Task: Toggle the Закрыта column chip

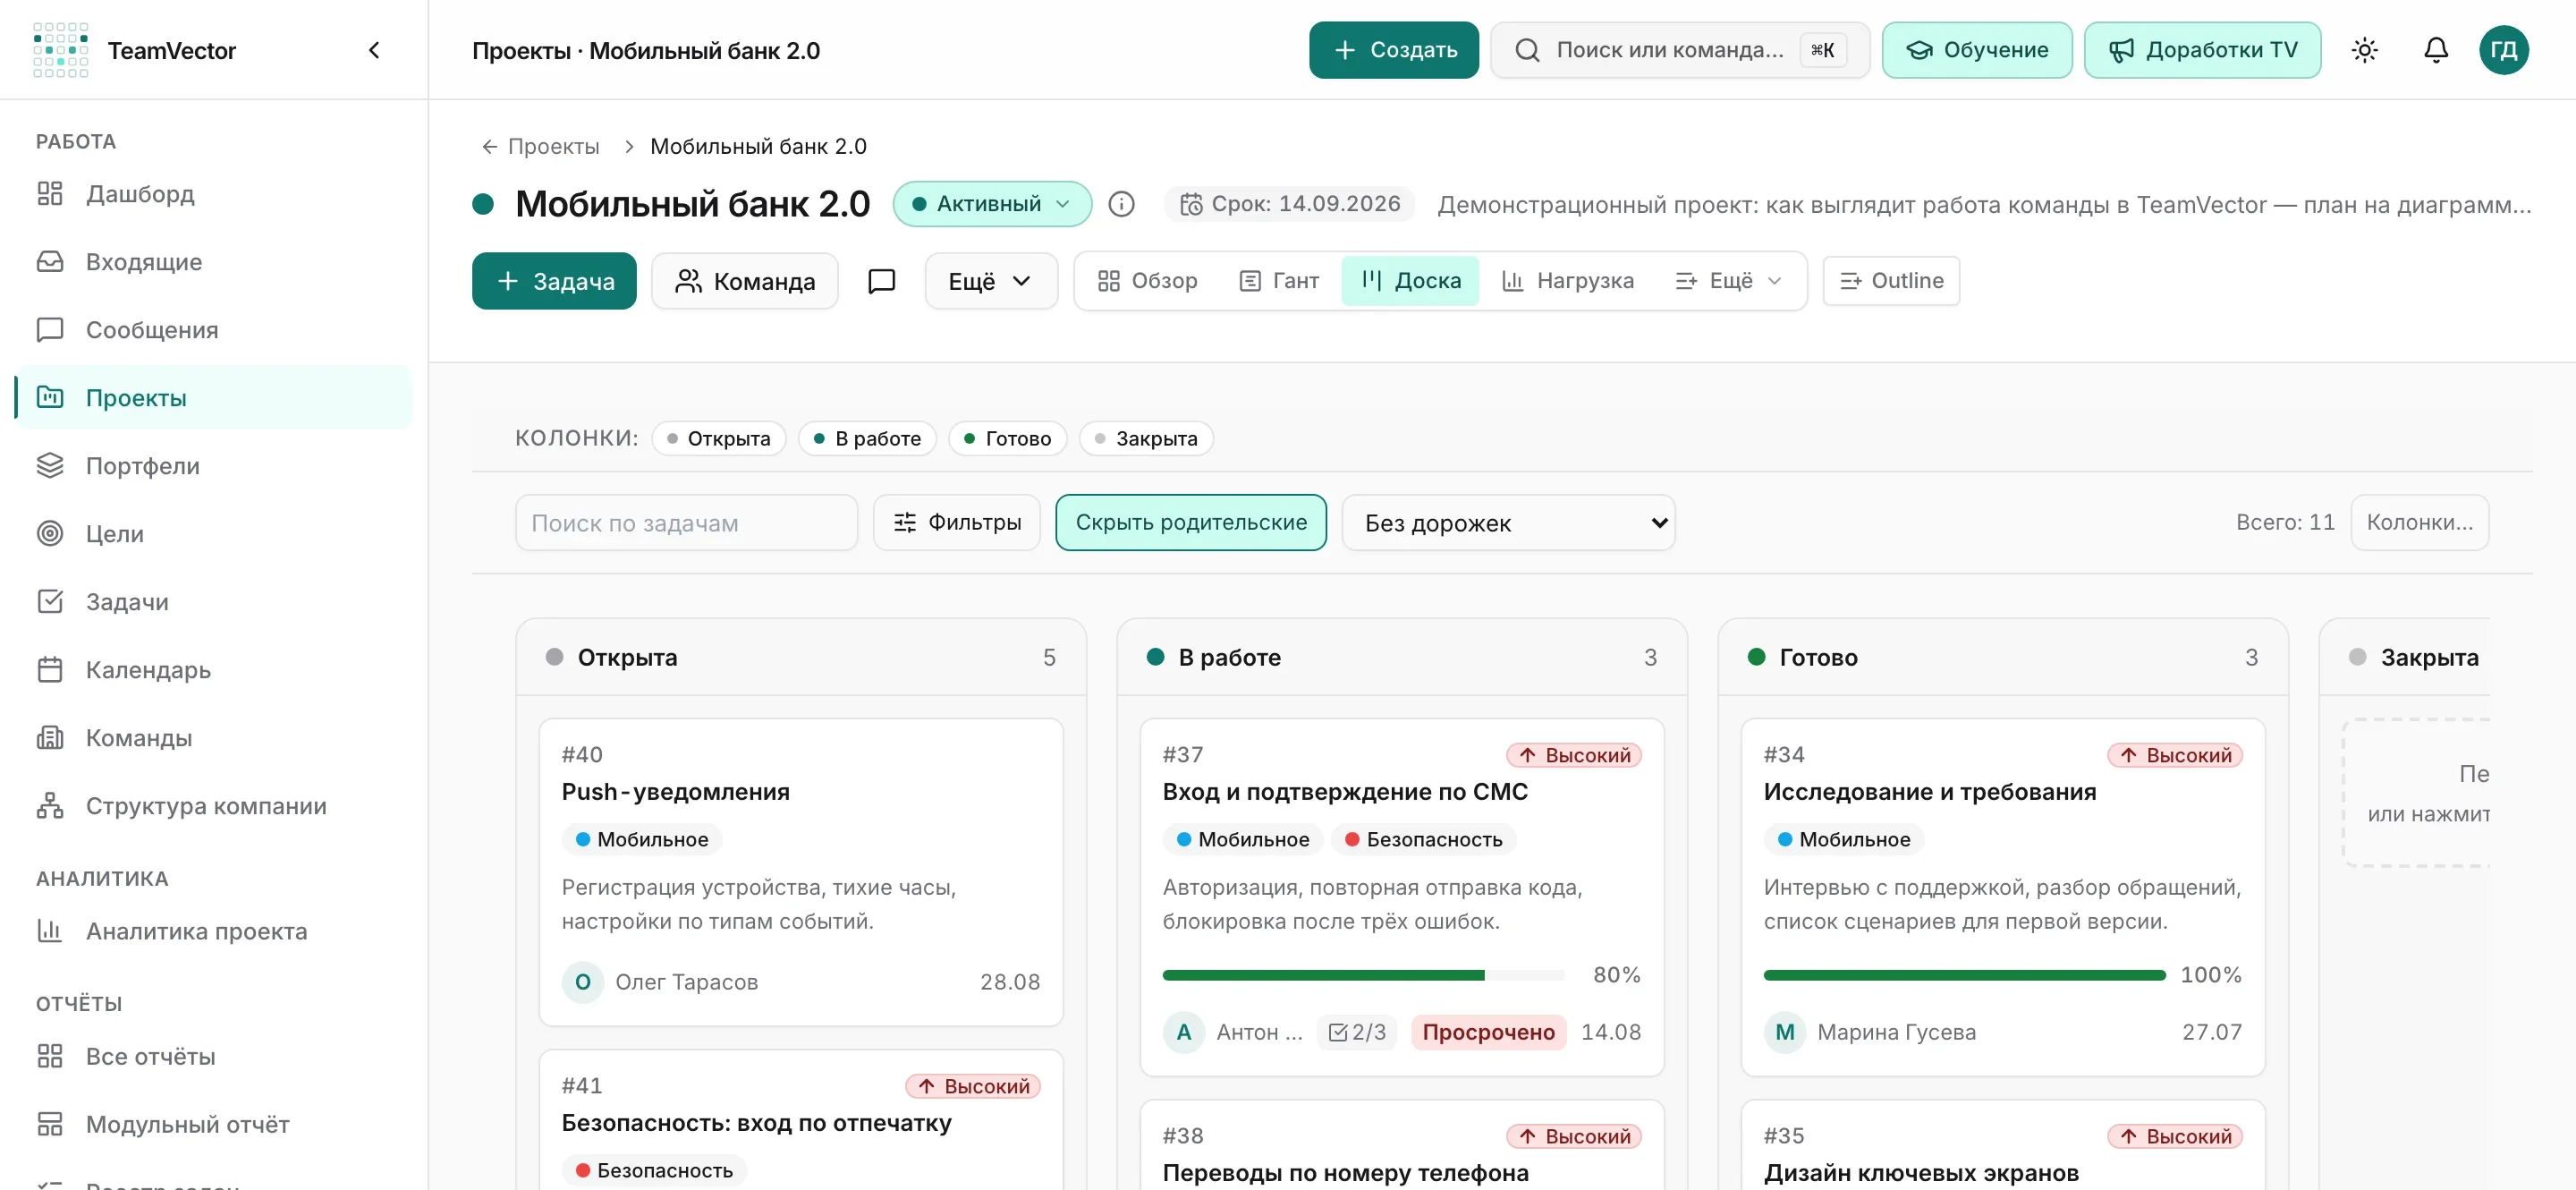Action: (1146, 438)
